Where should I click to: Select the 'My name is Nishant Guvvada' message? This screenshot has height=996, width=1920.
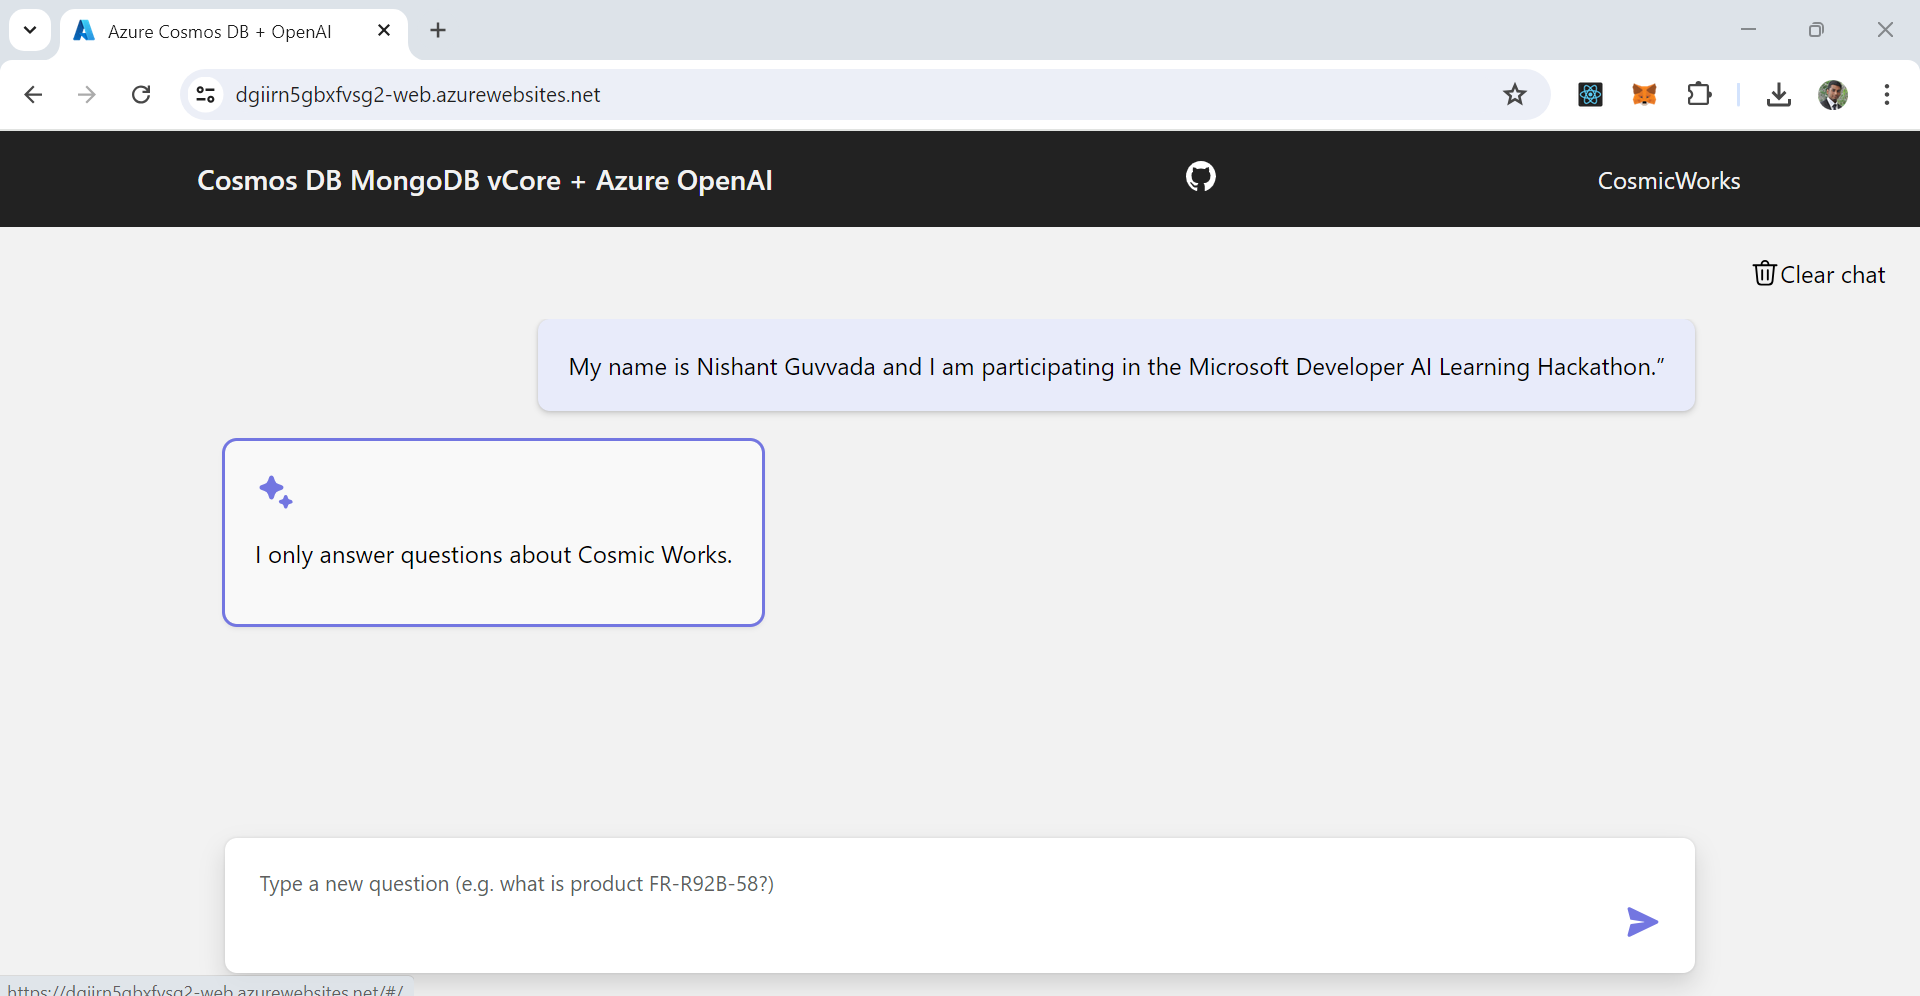[x=1116, y=367]
